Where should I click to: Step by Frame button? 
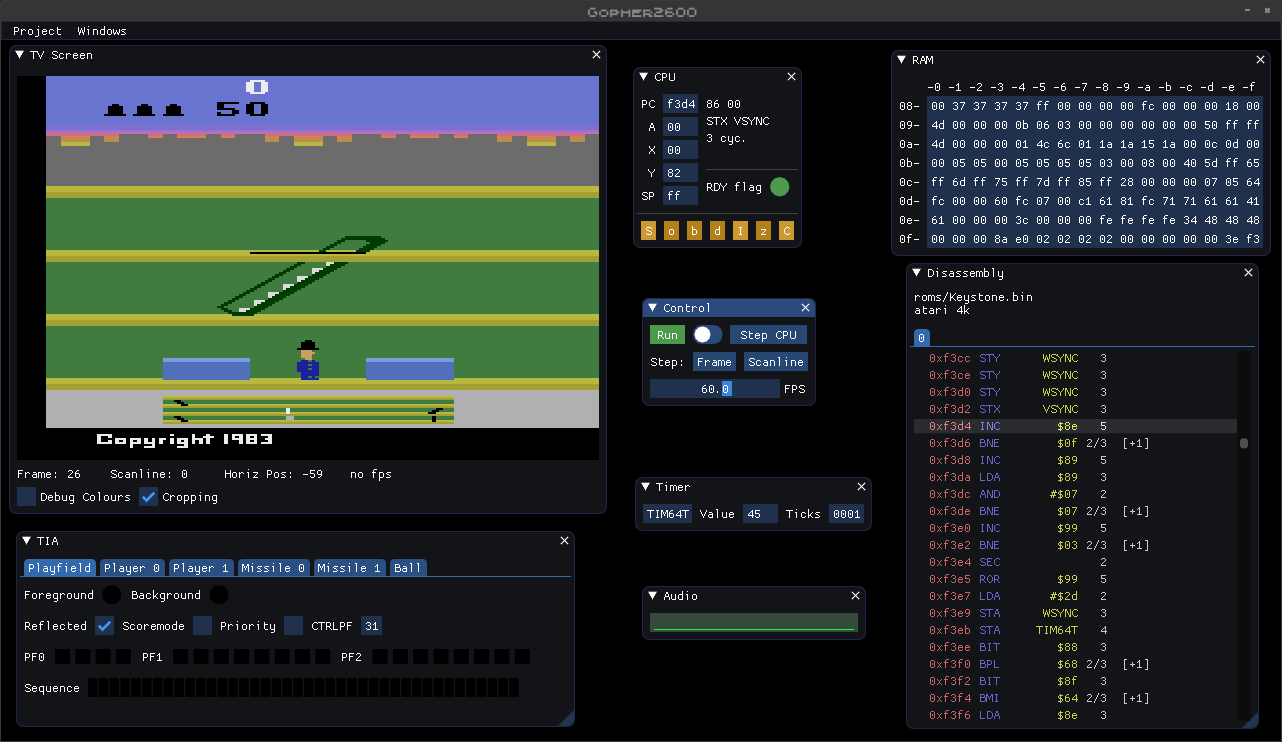(714, 362)
